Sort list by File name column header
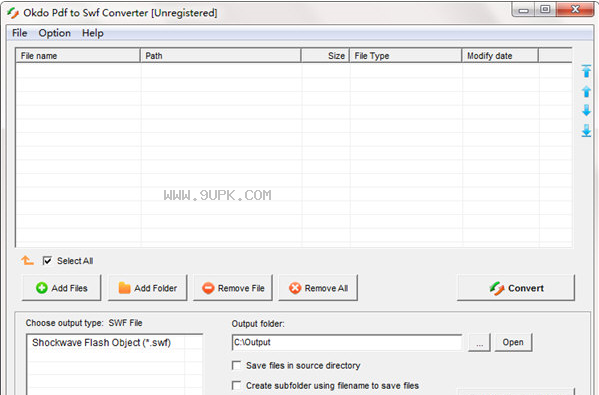The image size is (599, 395). [78, 56]
